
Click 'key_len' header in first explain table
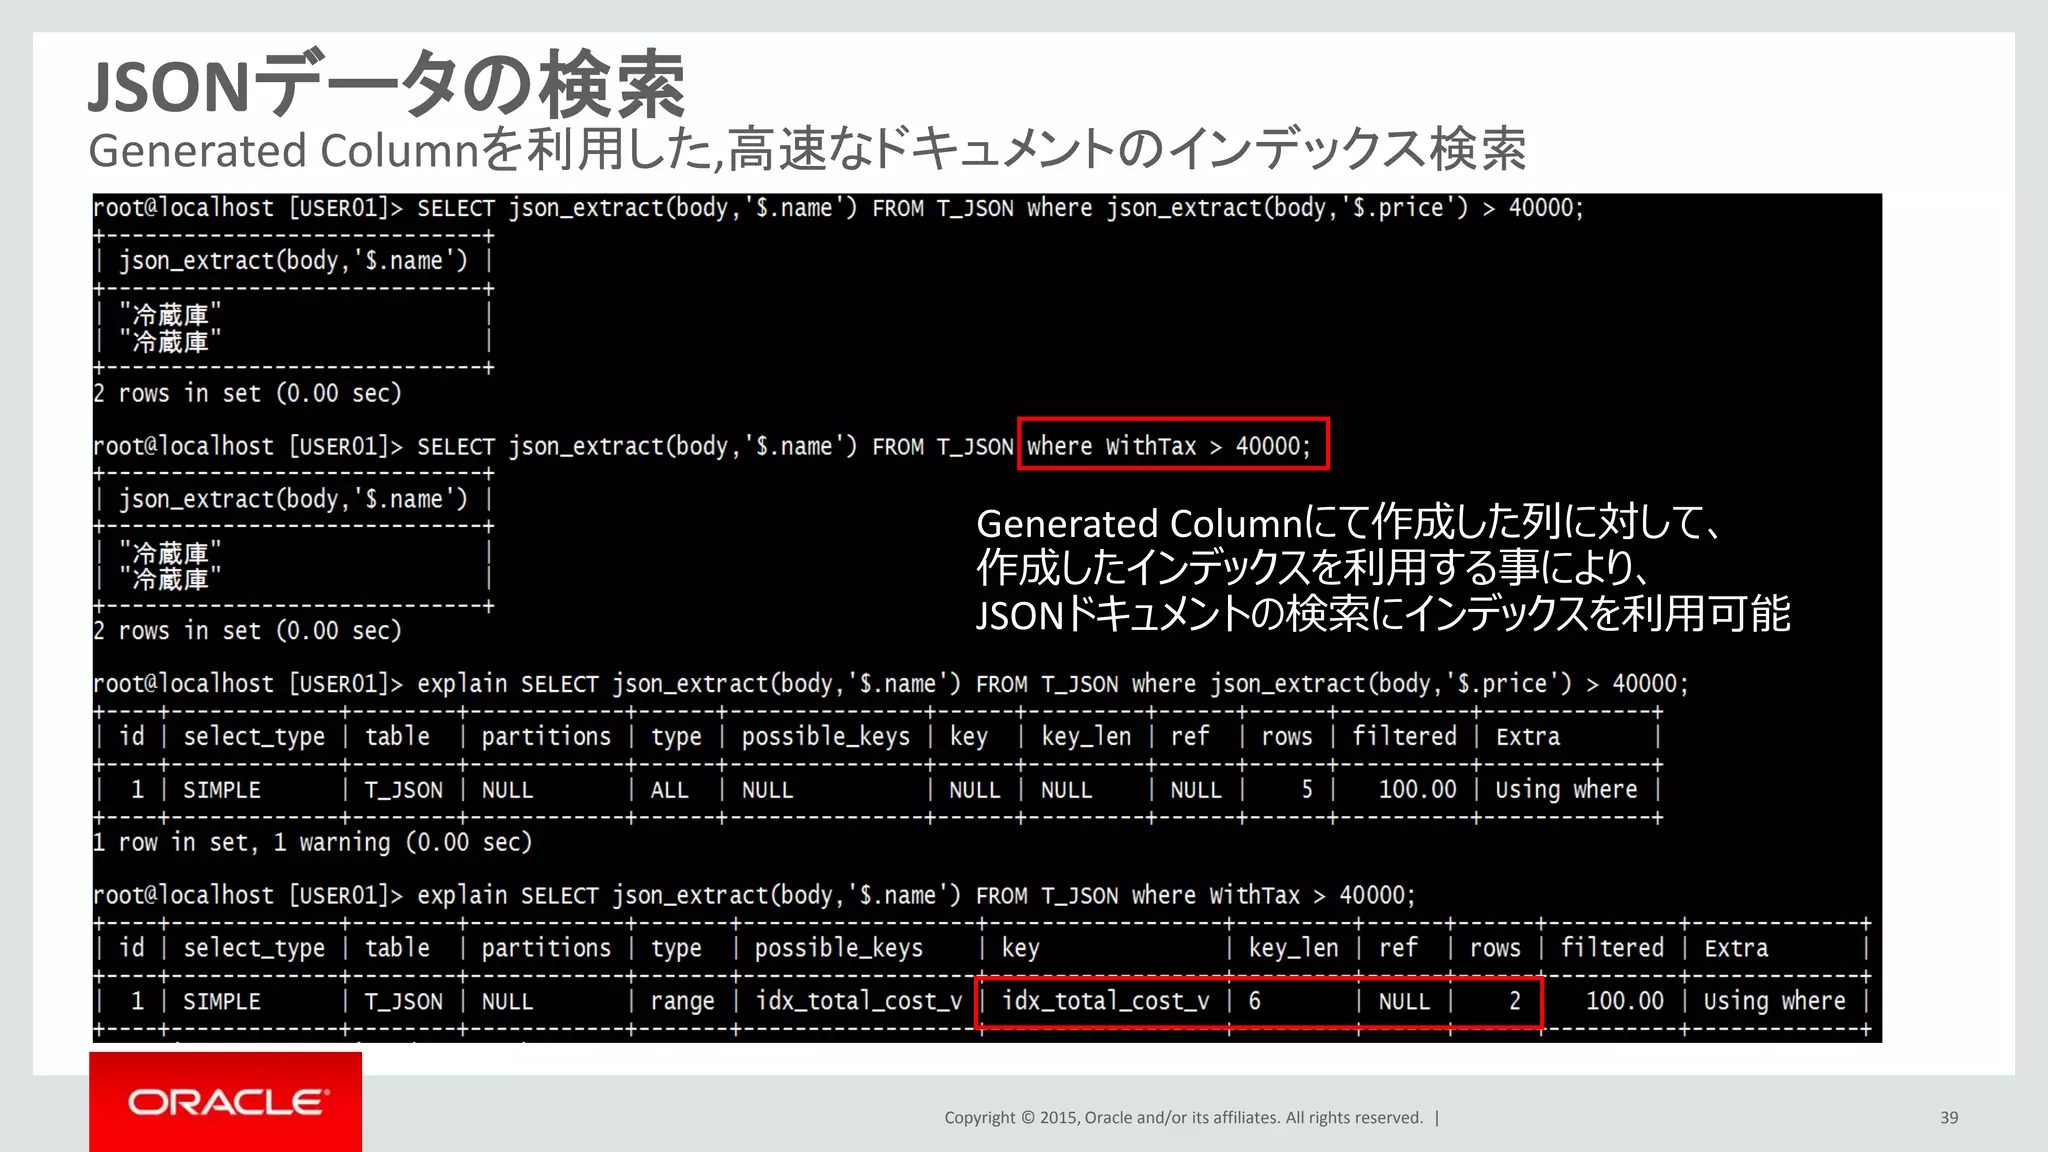pos(1086,737)
